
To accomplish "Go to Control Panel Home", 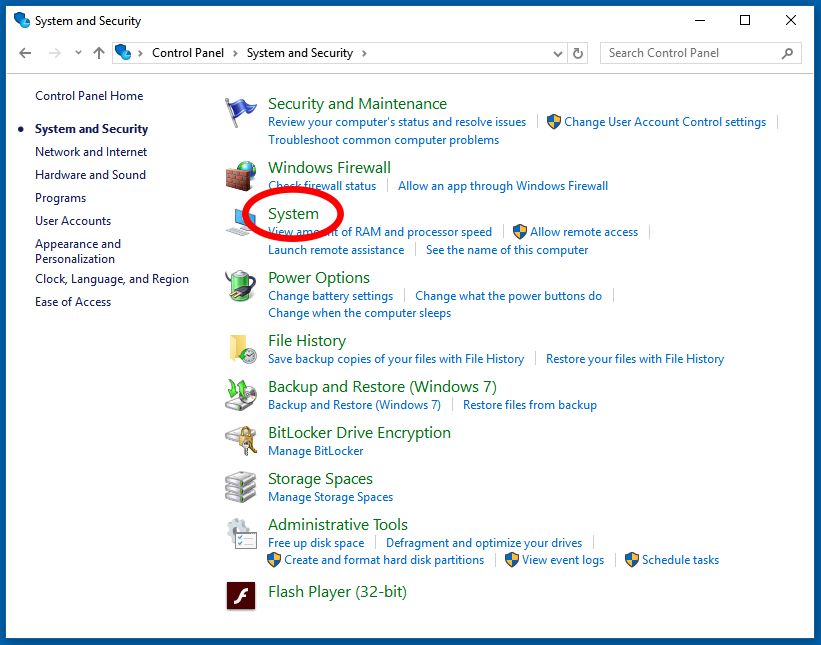I will [x=89, y=96].
